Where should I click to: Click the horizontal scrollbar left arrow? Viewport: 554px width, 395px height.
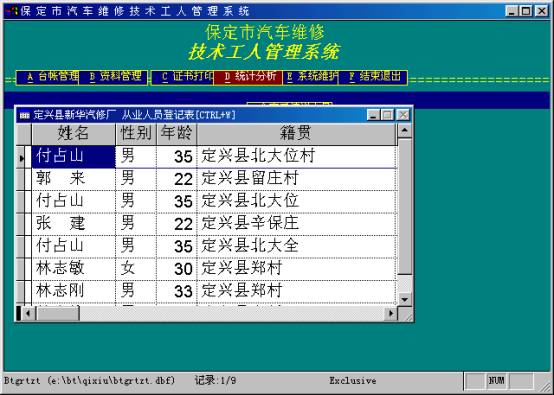tap(29, 313)
